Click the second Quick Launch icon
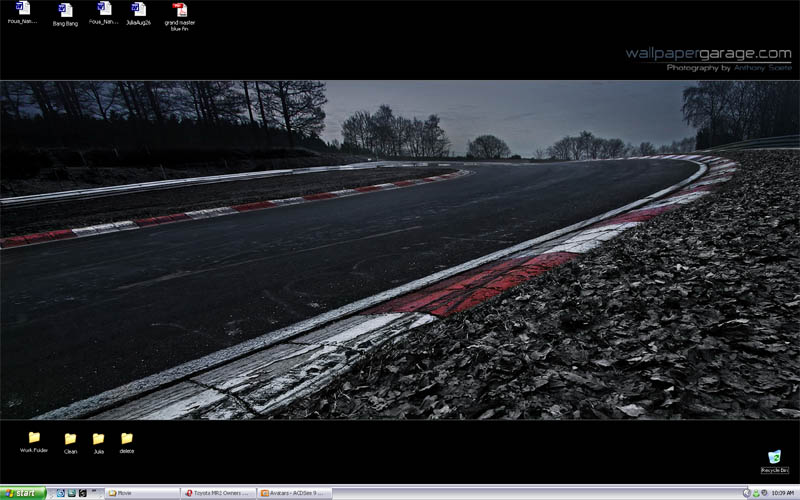Viewport: 800px width, 500px height. (x=72, y=493)
